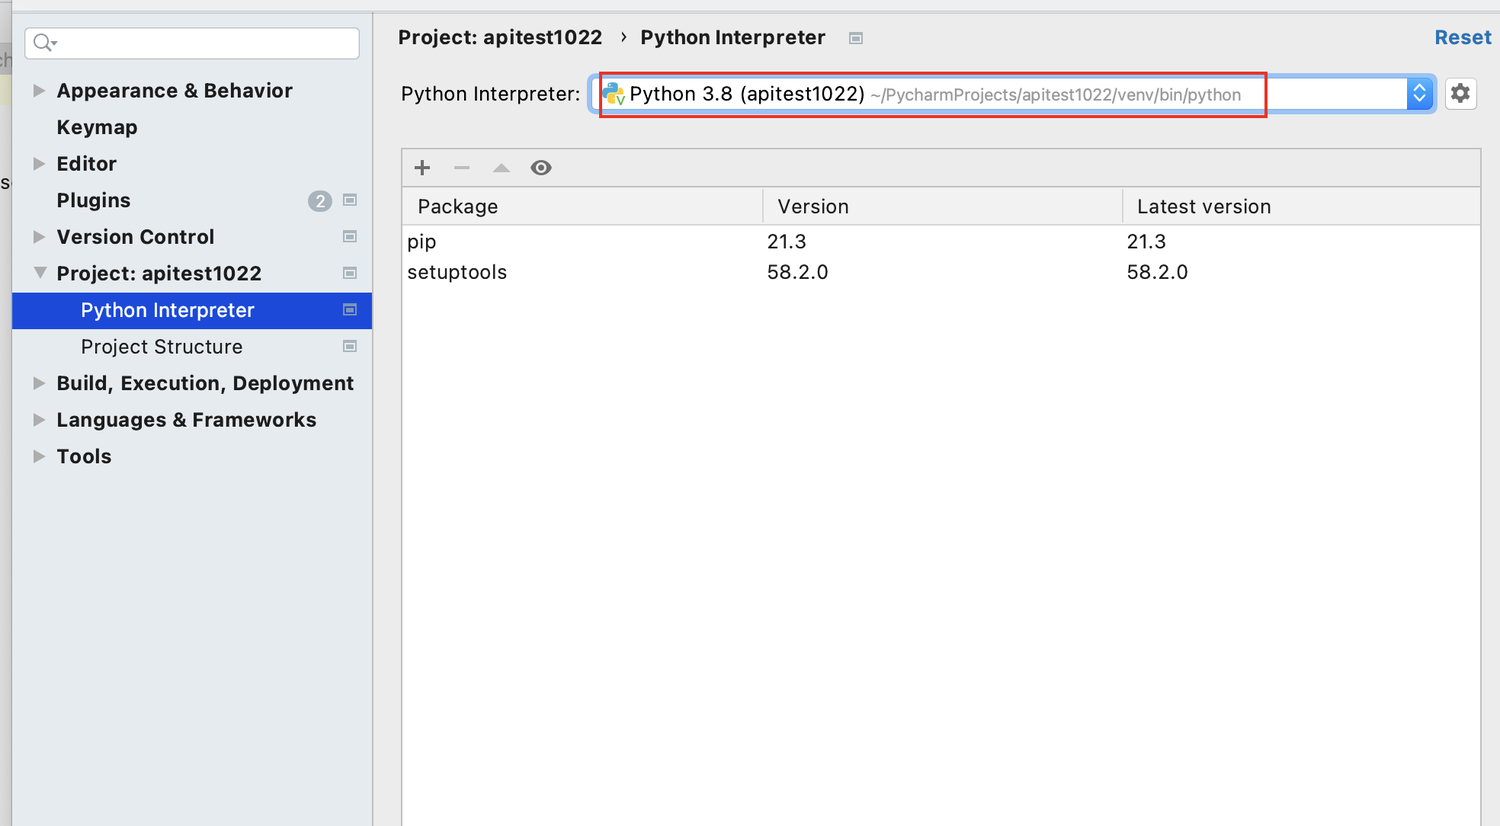Click the upgrade package up-arrow icon
This screenshot has height=826, width=1500.
tap(501, 167)
